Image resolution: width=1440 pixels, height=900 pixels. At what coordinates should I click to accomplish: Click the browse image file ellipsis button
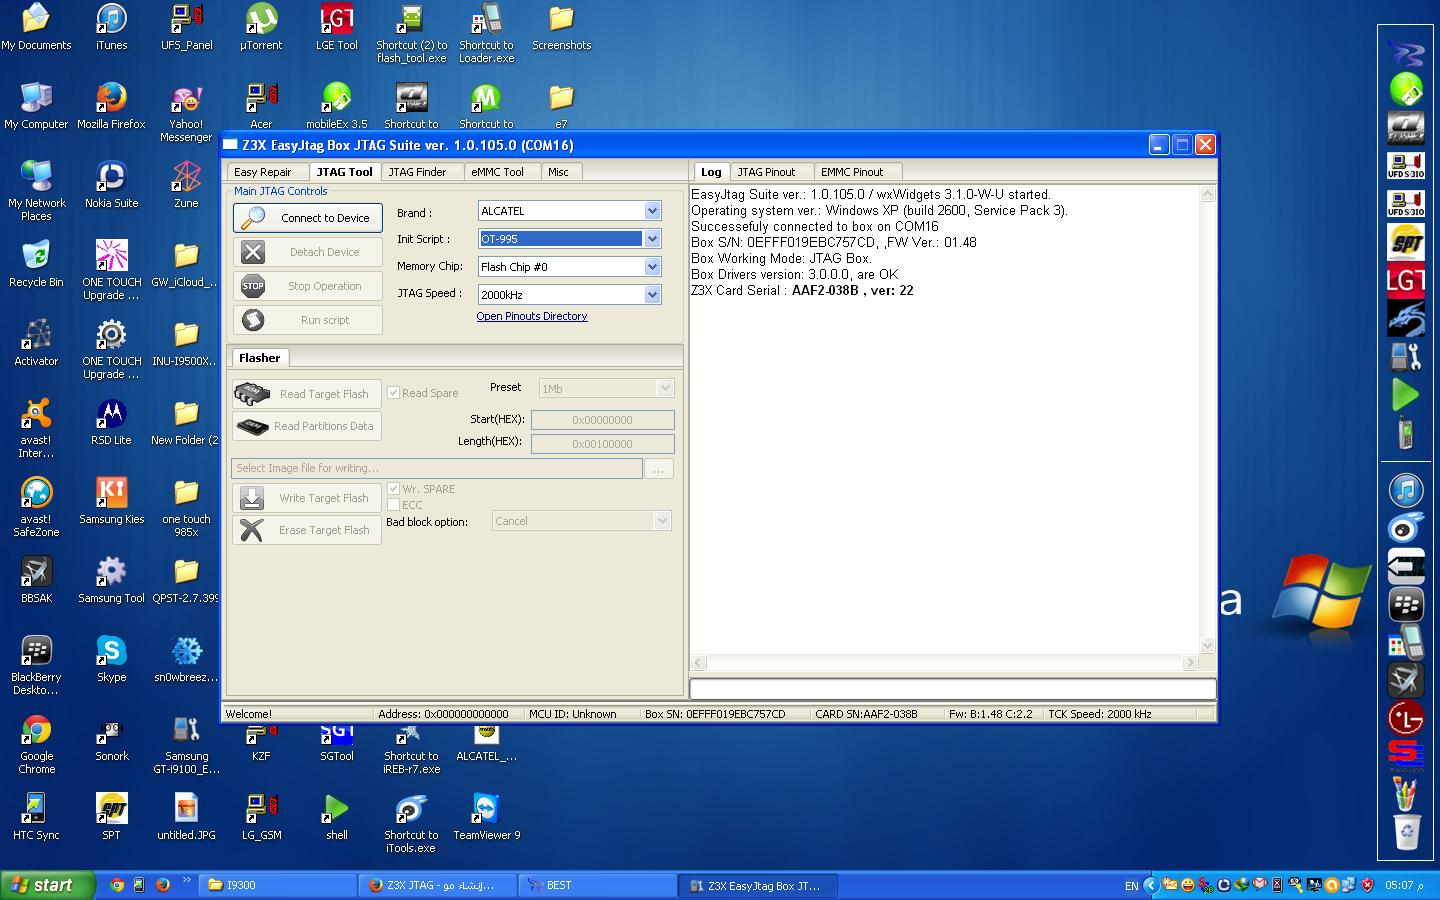[659, 469]
